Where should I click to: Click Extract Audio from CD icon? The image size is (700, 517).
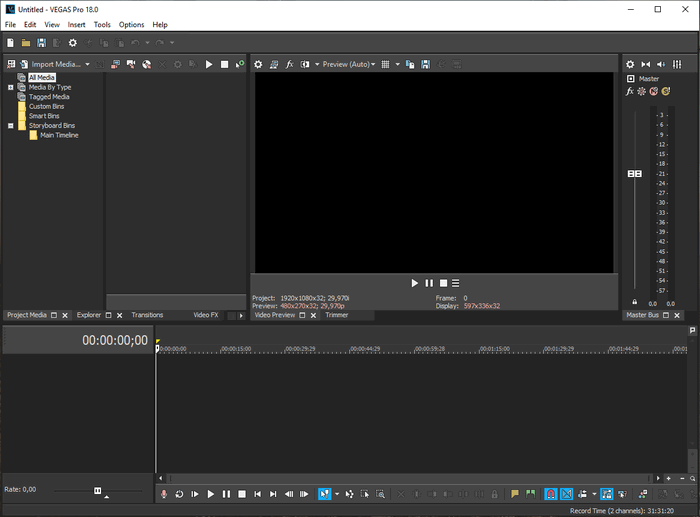(146, 64)
